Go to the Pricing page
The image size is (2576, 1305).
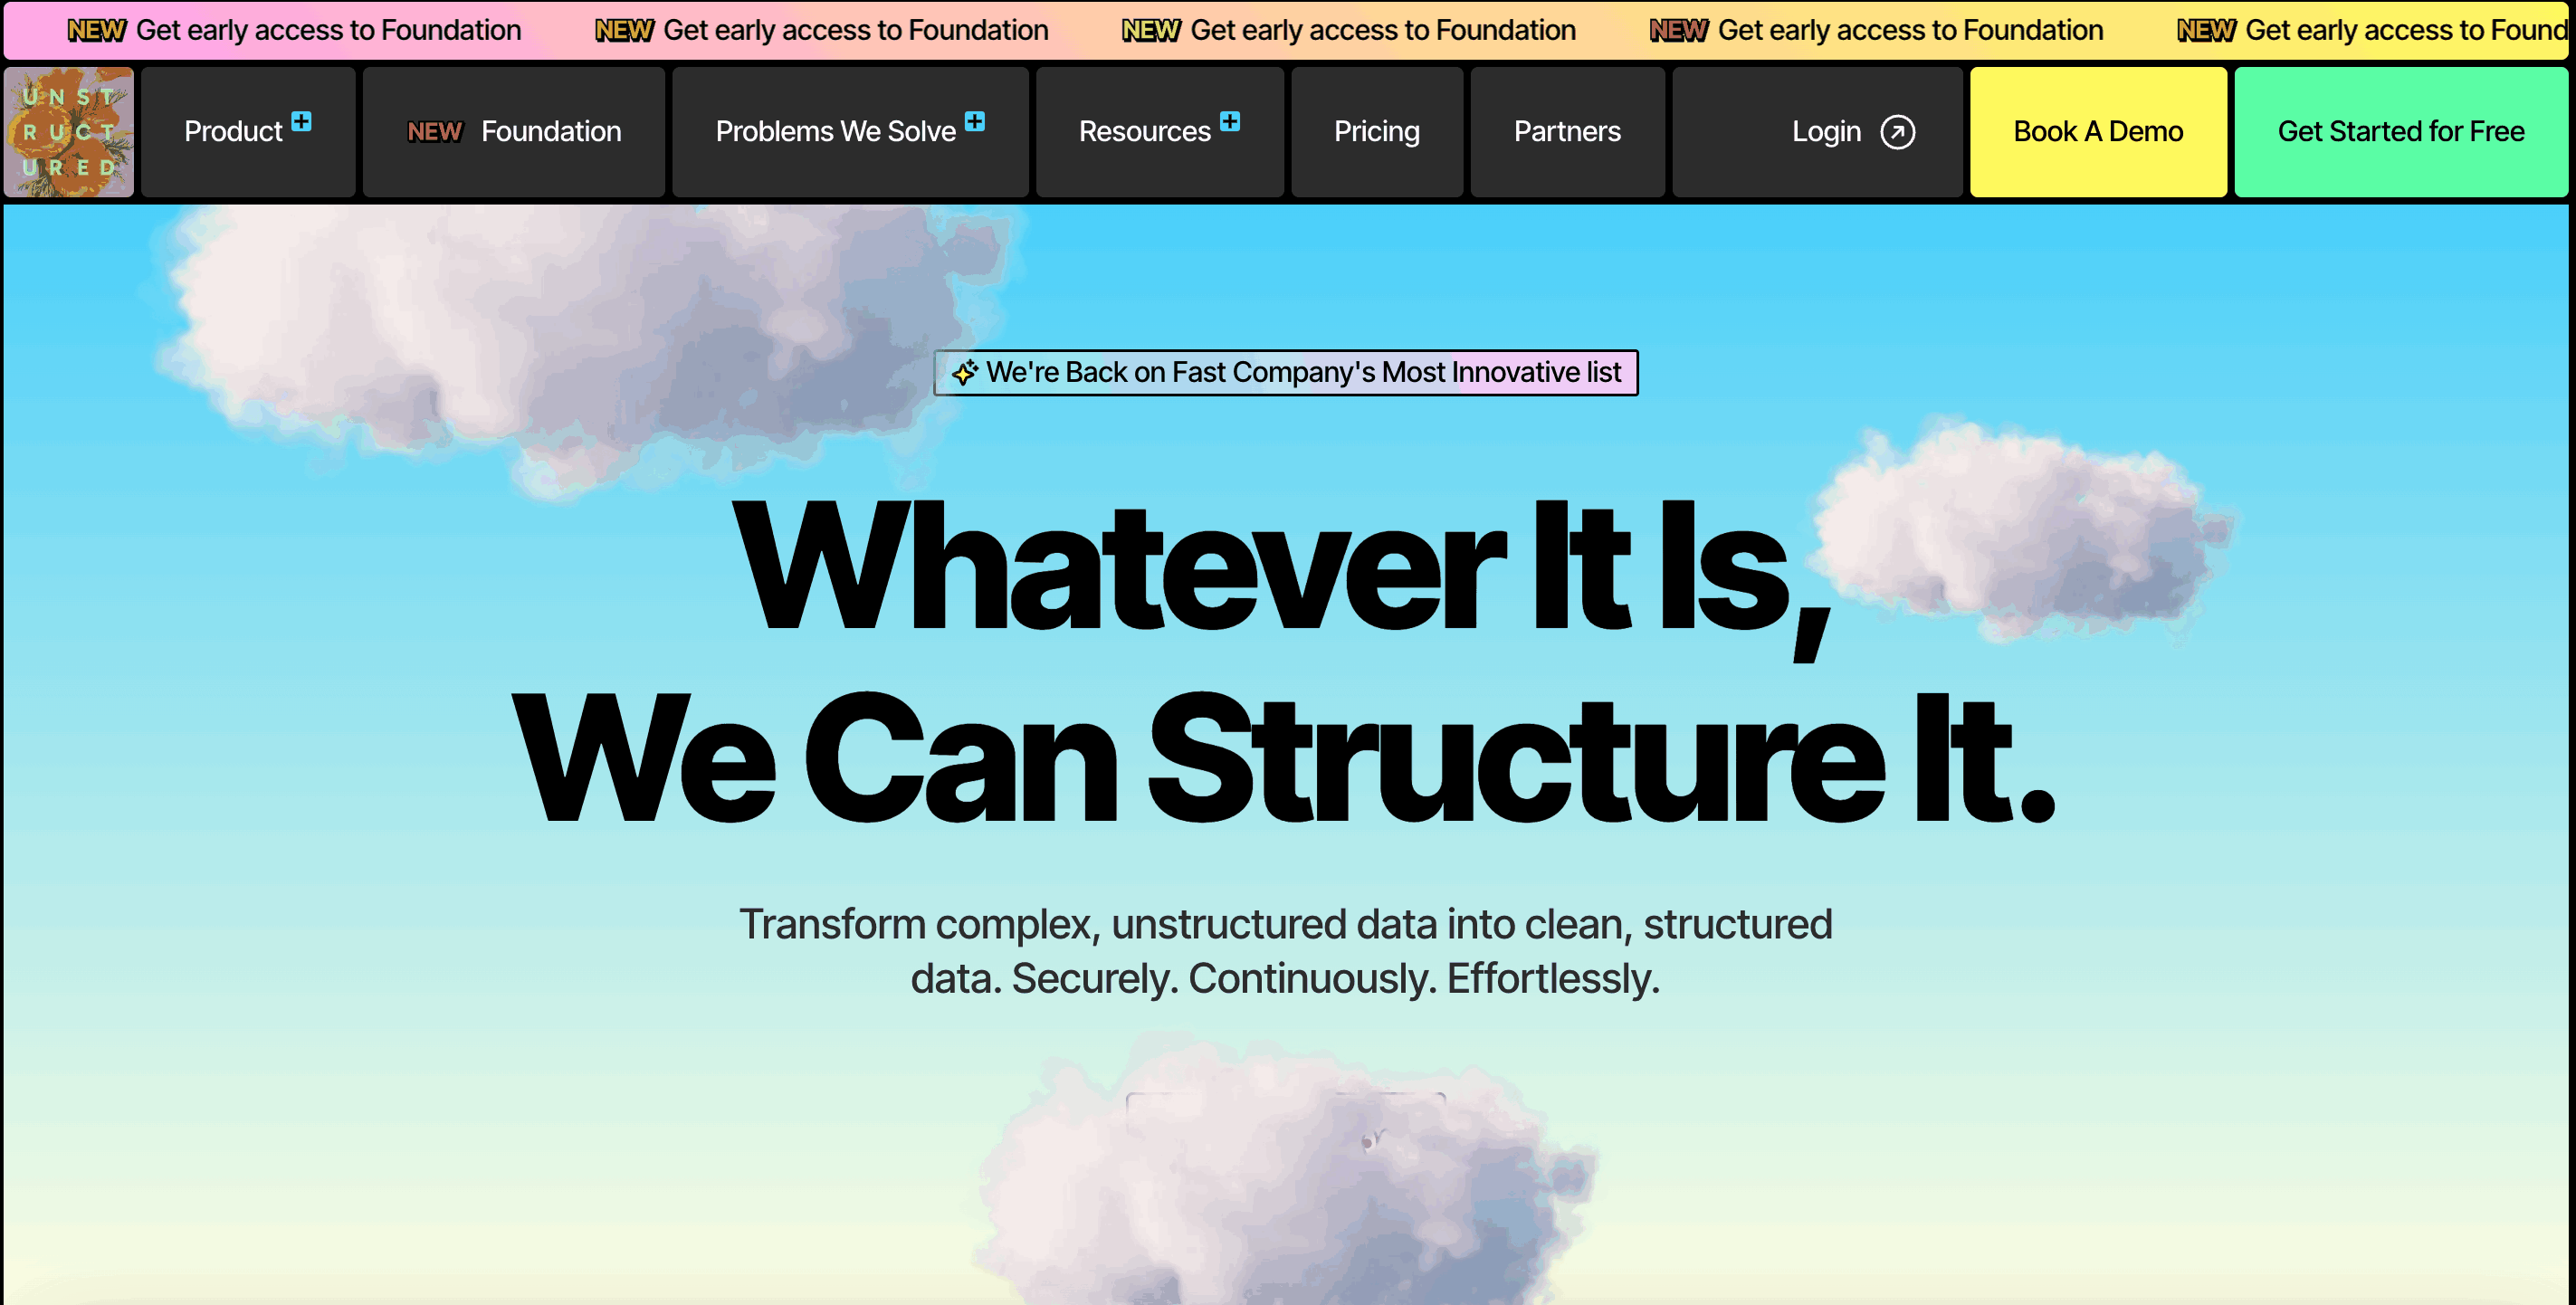pos(1377,132)
